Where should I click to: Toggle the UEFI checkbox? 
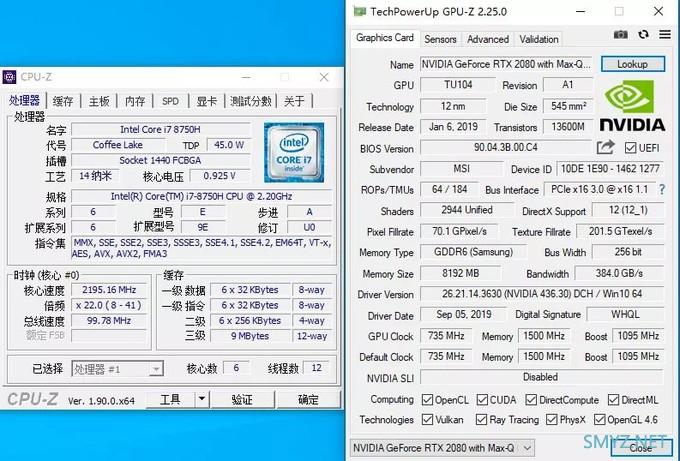pyautogui.click(x=630, y=148)
